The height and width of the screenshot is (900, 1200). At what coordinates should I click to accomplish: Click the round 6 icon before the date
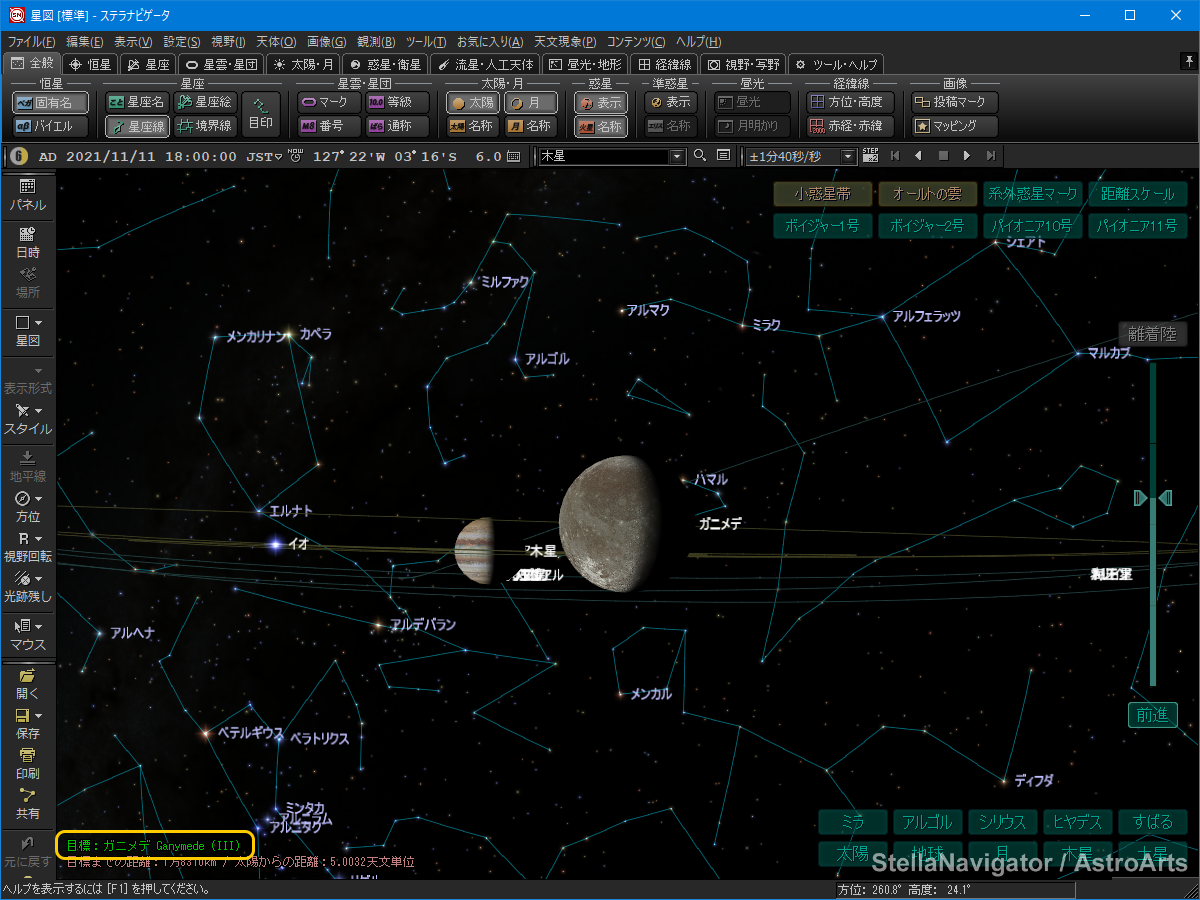pos(19,156)
